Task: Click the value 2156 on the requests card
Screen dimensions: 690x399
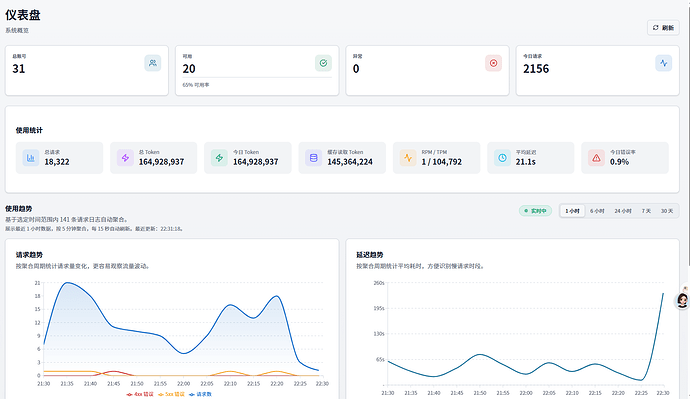Action: pos(536,69)
